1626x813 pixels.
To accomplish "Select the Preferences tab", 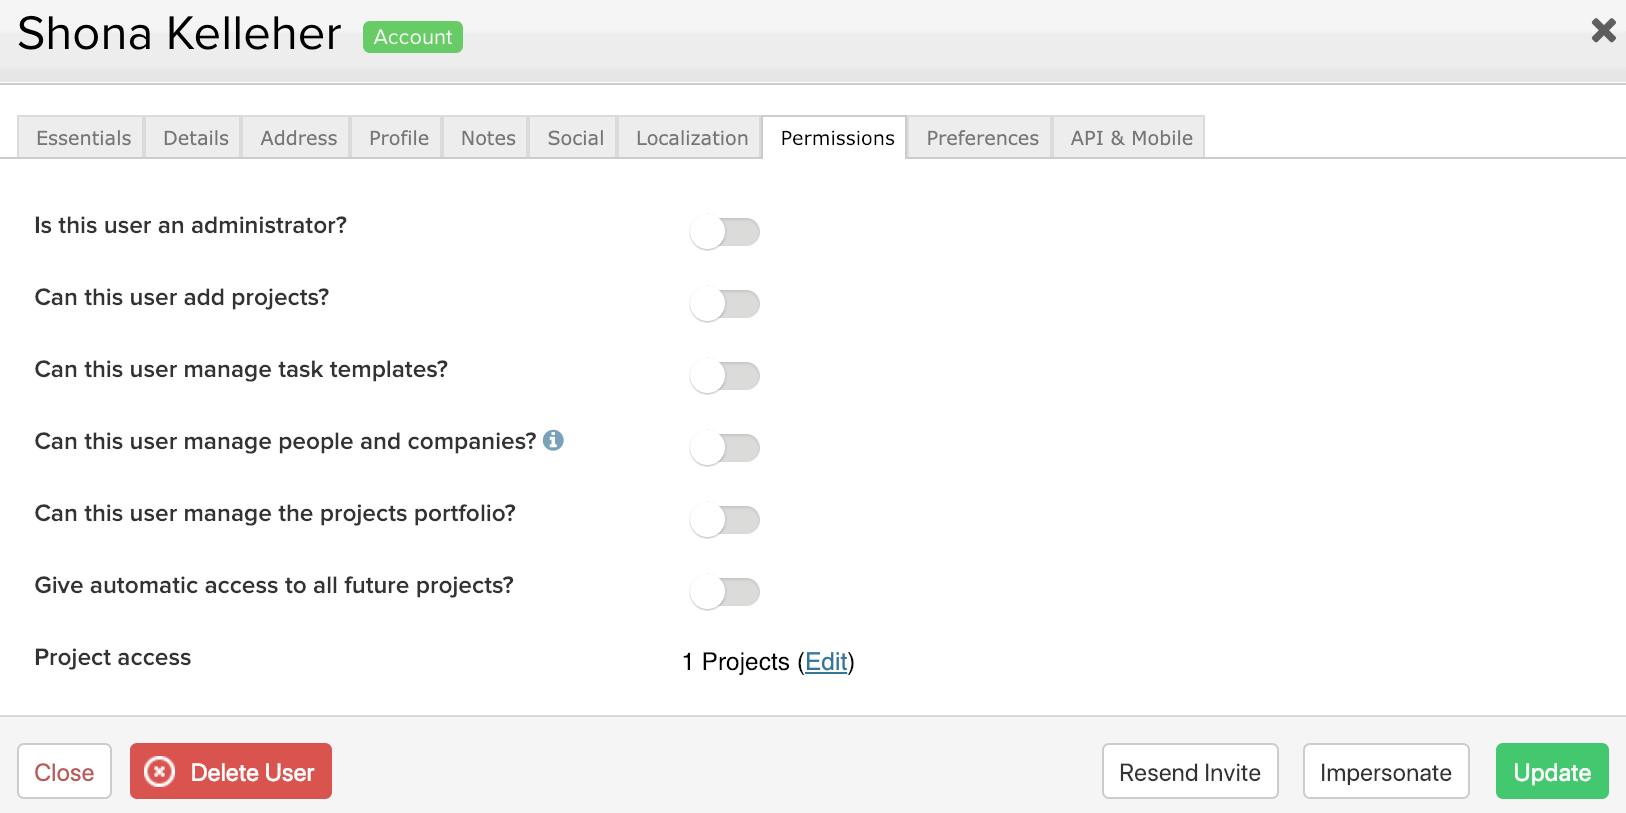I will click(982, 138).
